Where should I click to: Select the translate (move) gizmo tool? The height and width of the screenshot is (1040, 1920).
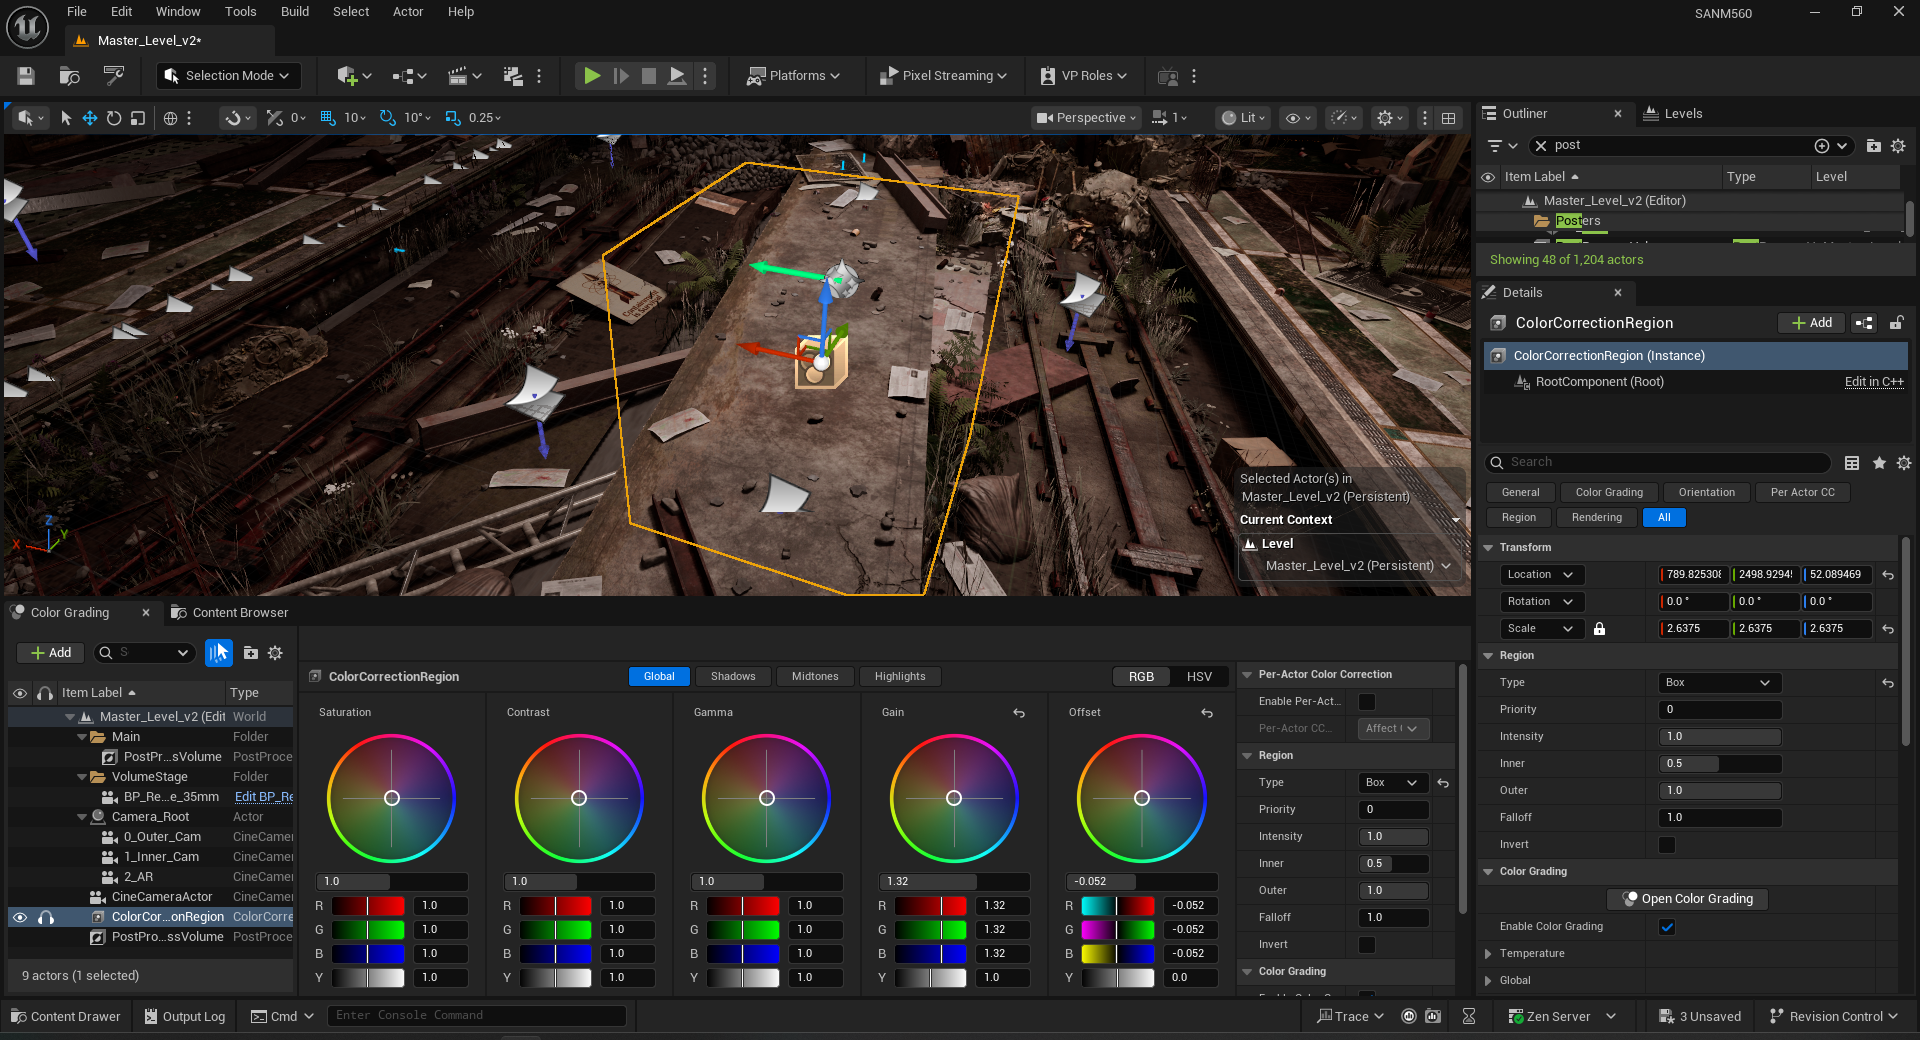(90, 118)
